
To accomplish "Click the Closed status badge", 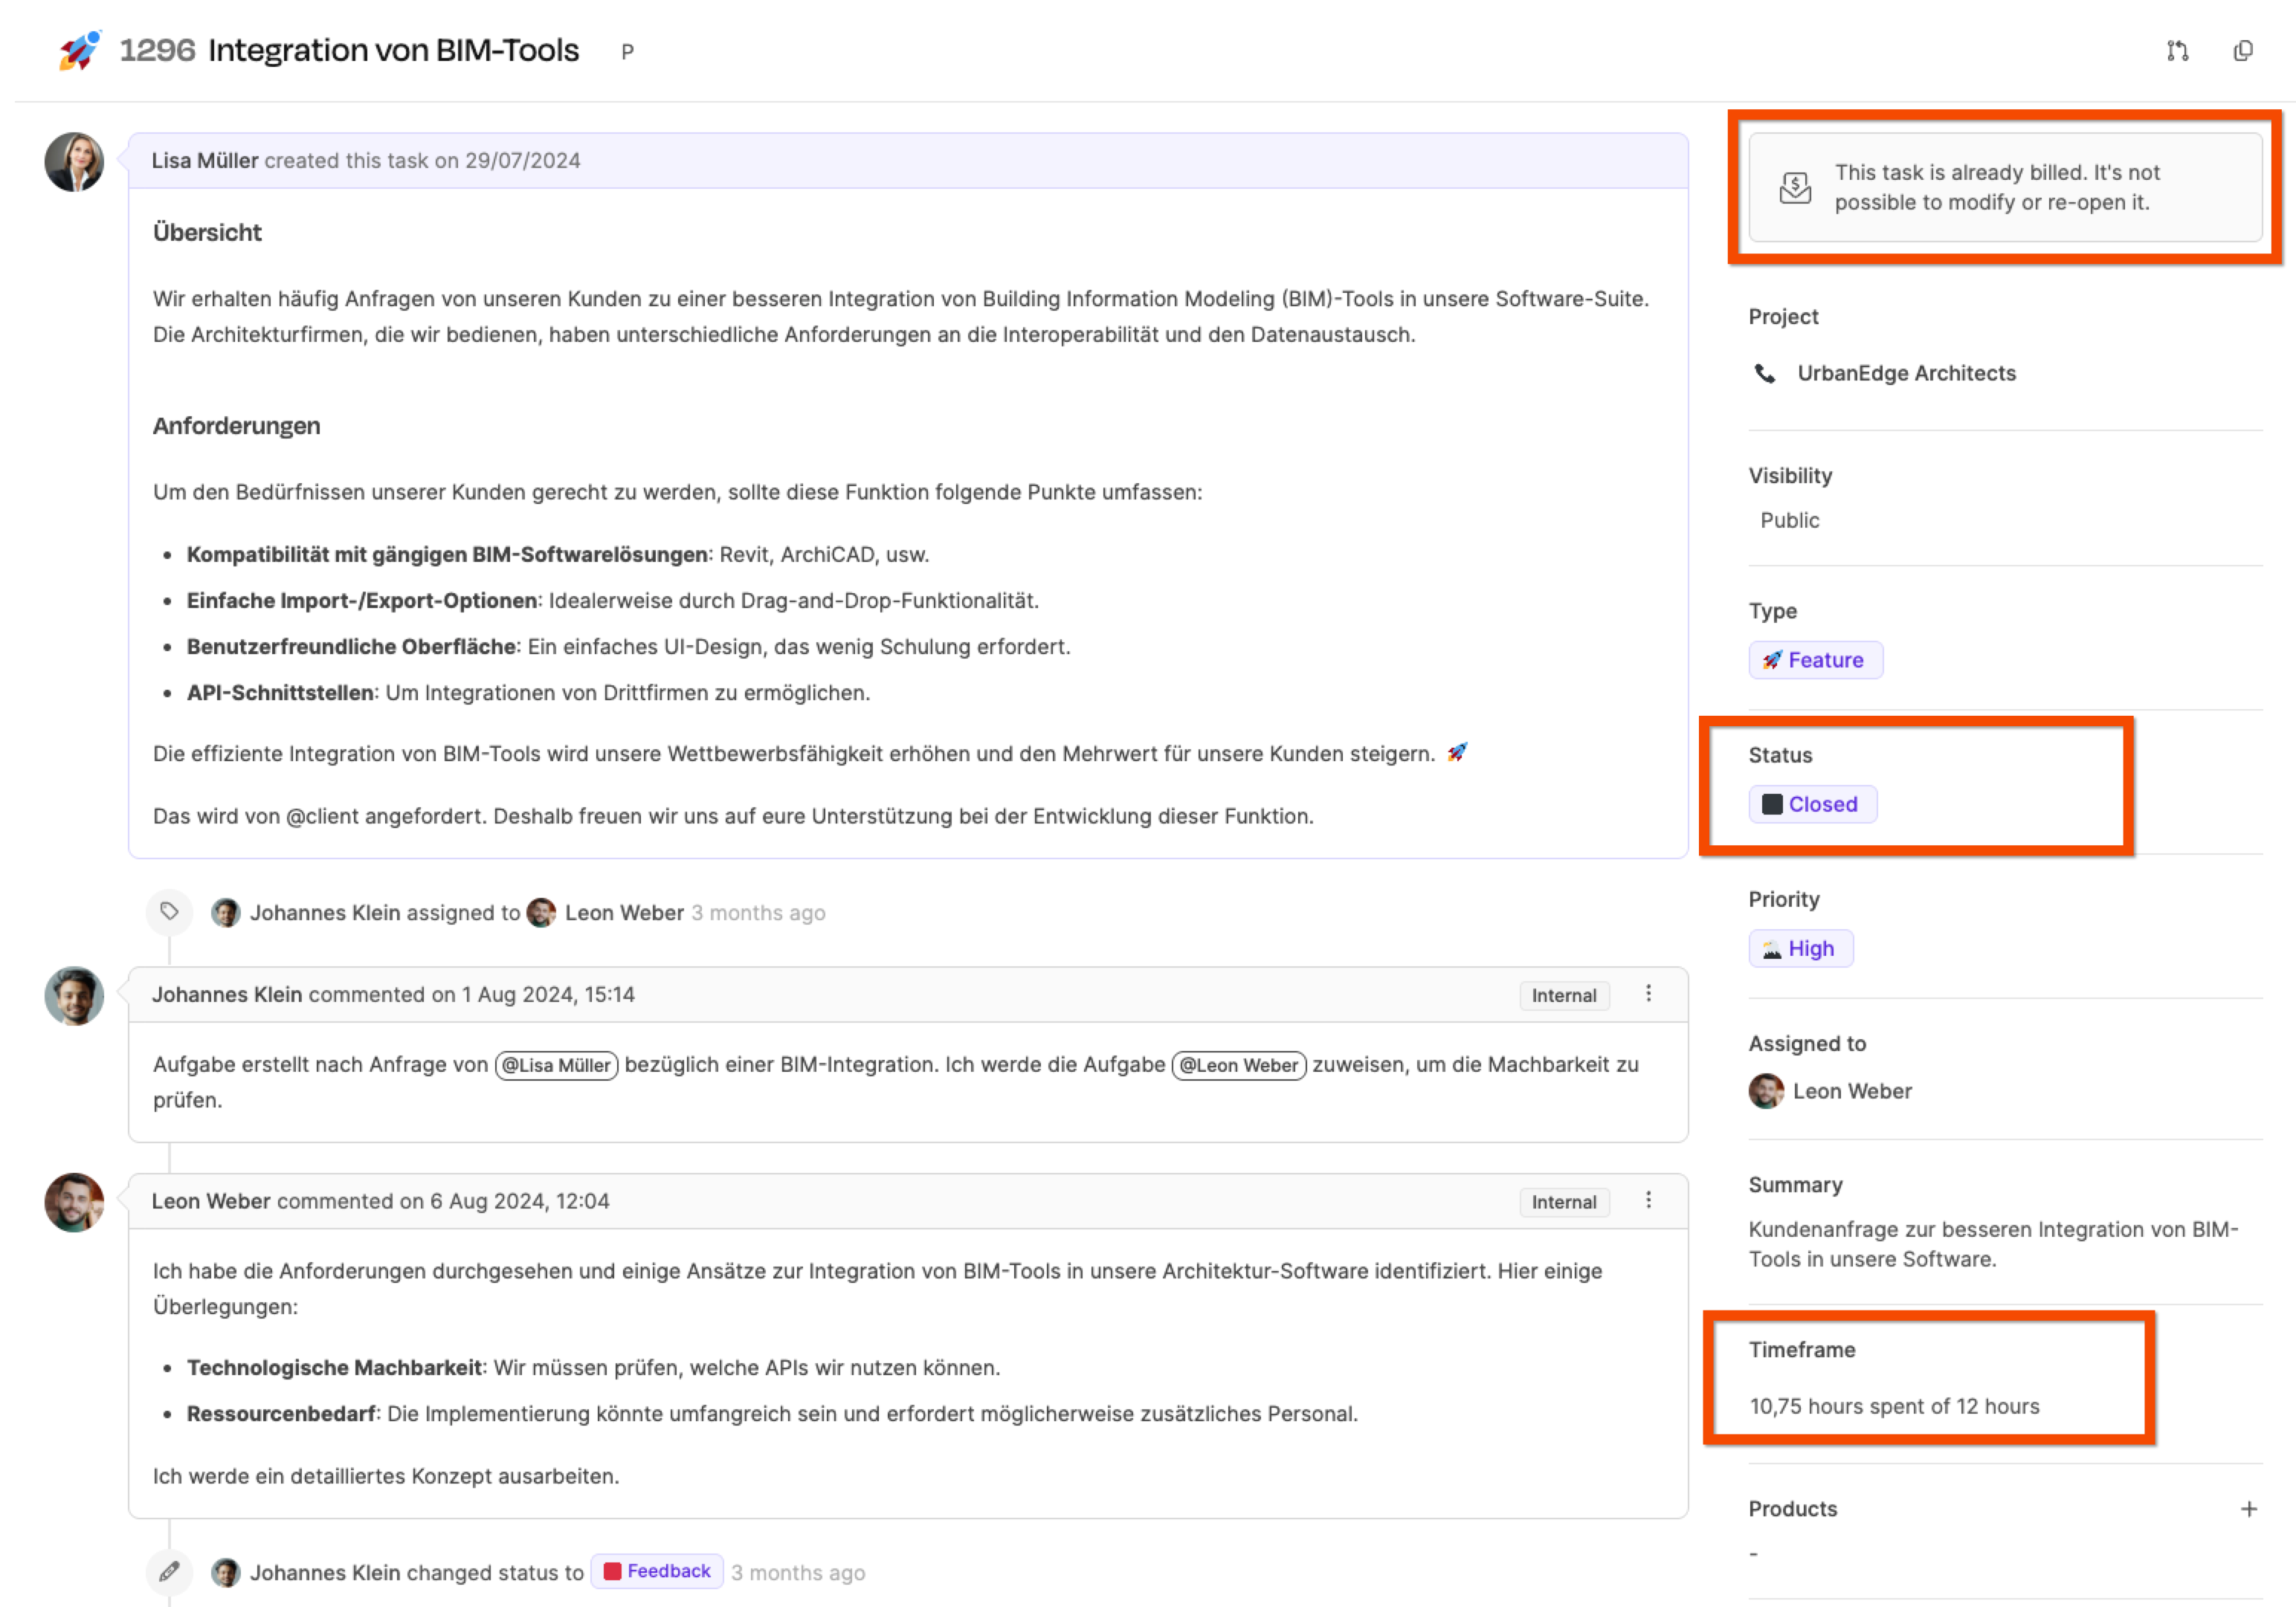I will tap(1811, 804).
